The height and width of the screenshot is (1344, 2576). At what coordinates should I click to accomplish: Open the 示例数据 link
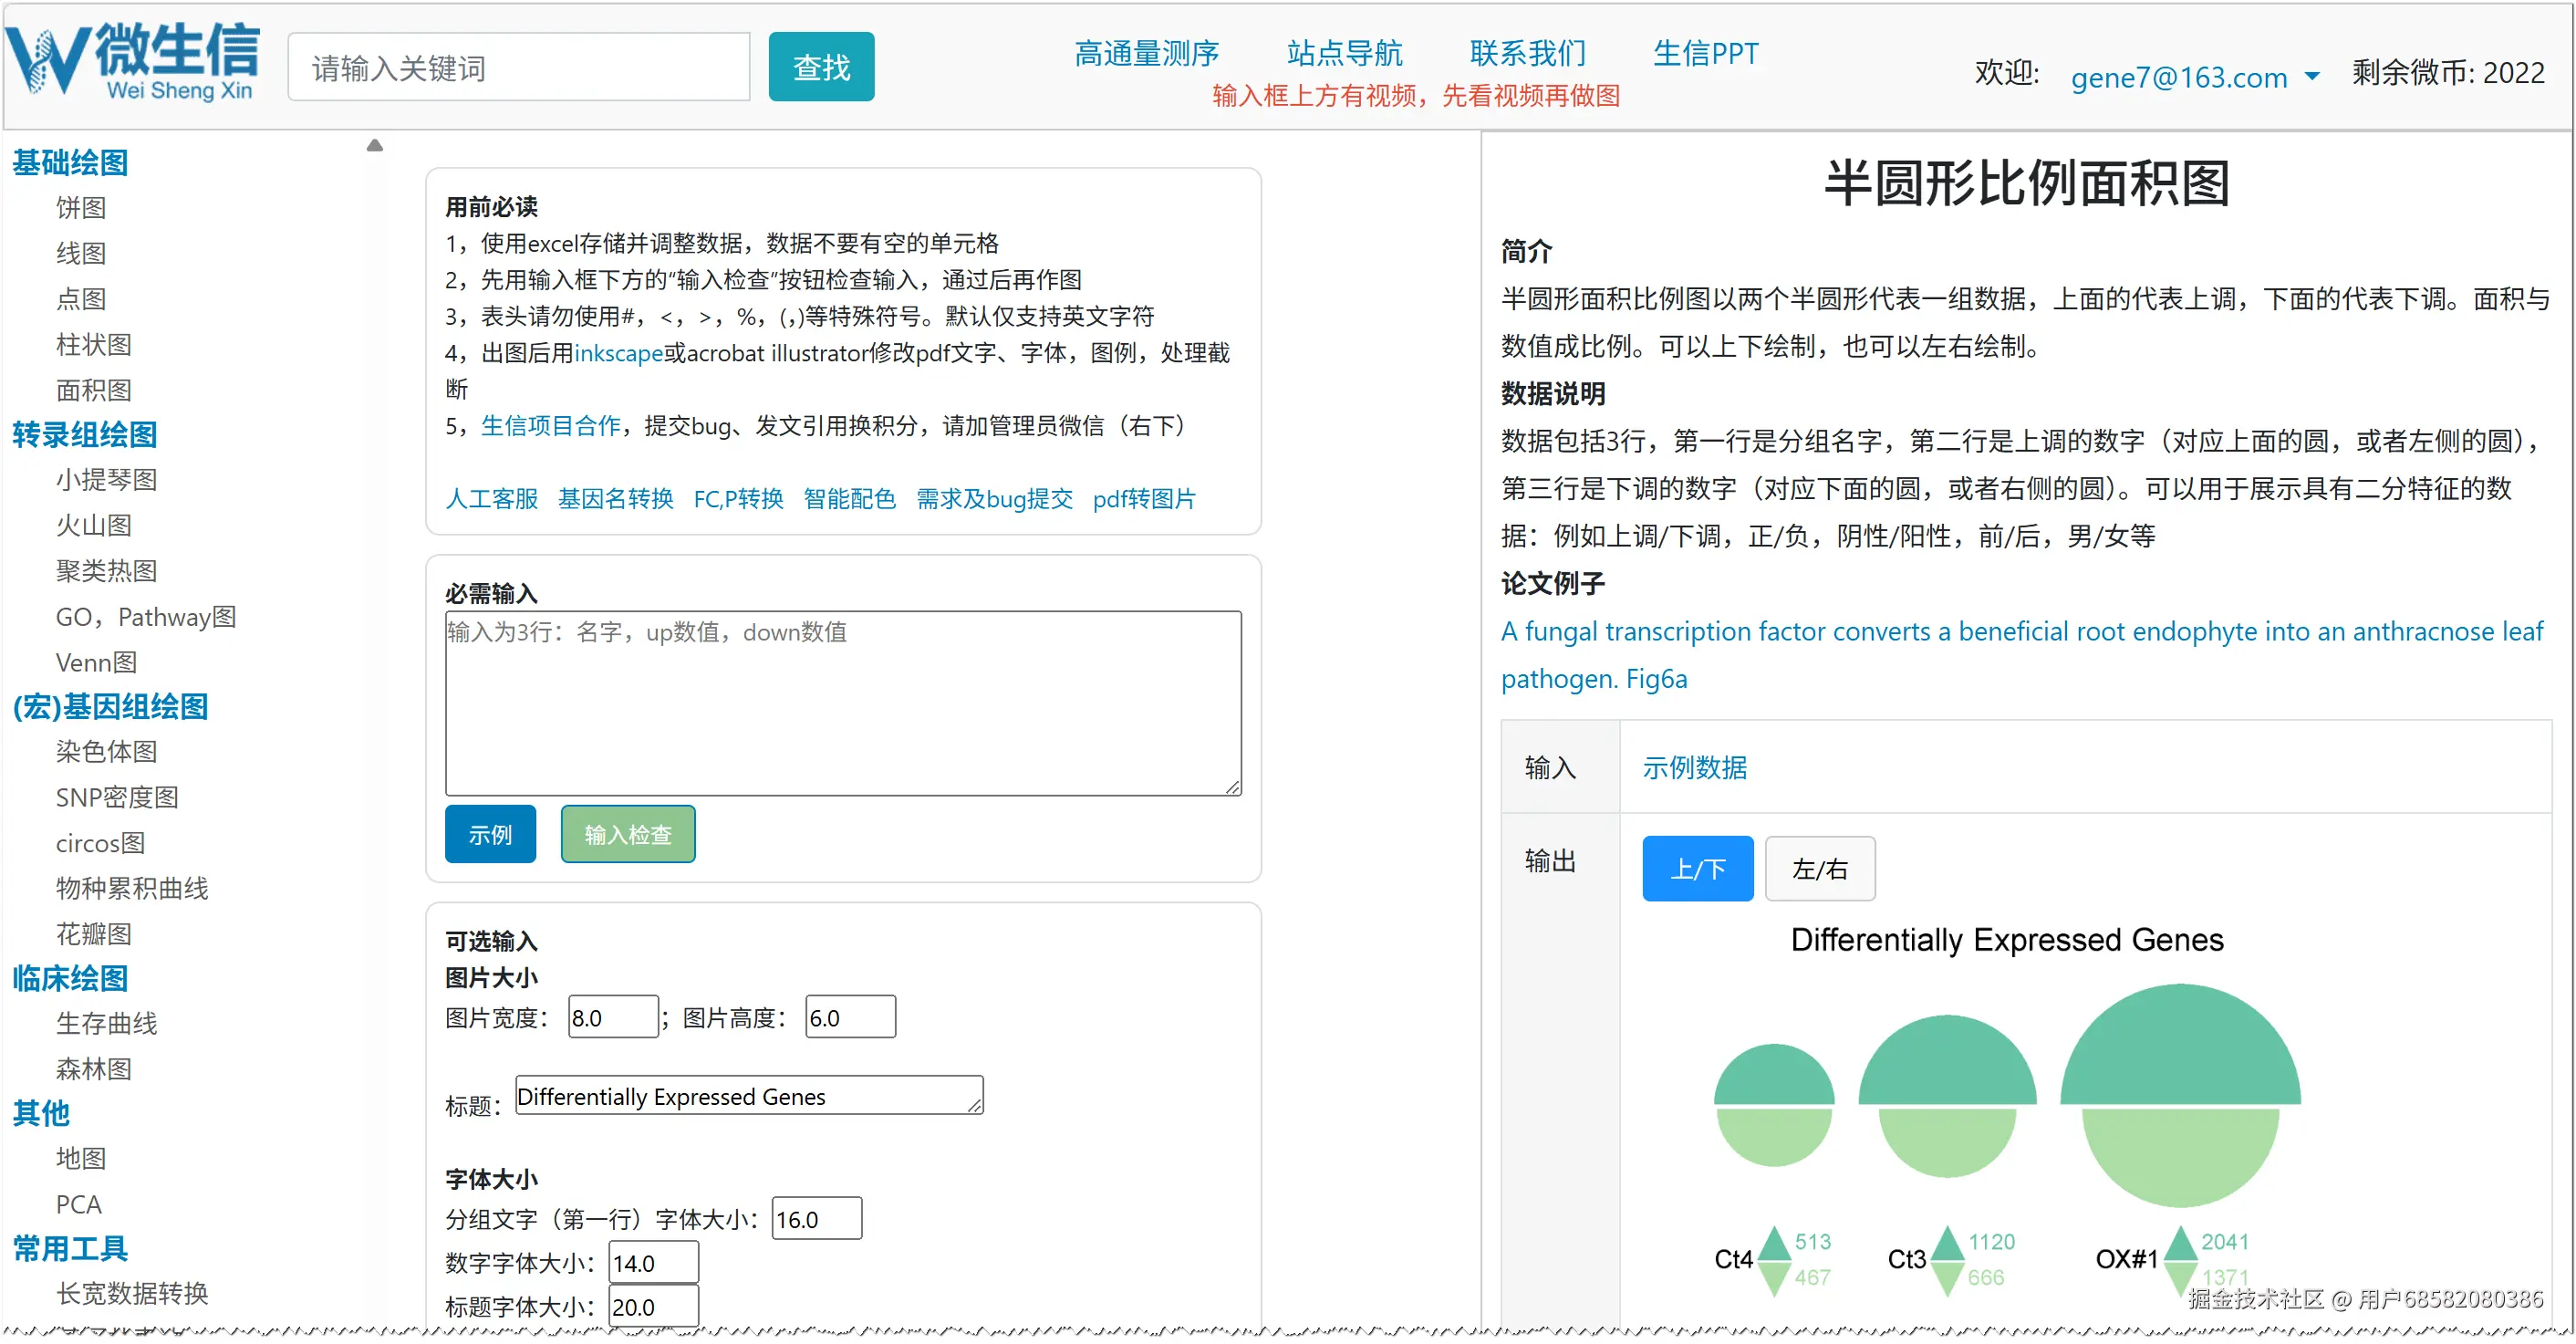click(x=1694, y=768)
